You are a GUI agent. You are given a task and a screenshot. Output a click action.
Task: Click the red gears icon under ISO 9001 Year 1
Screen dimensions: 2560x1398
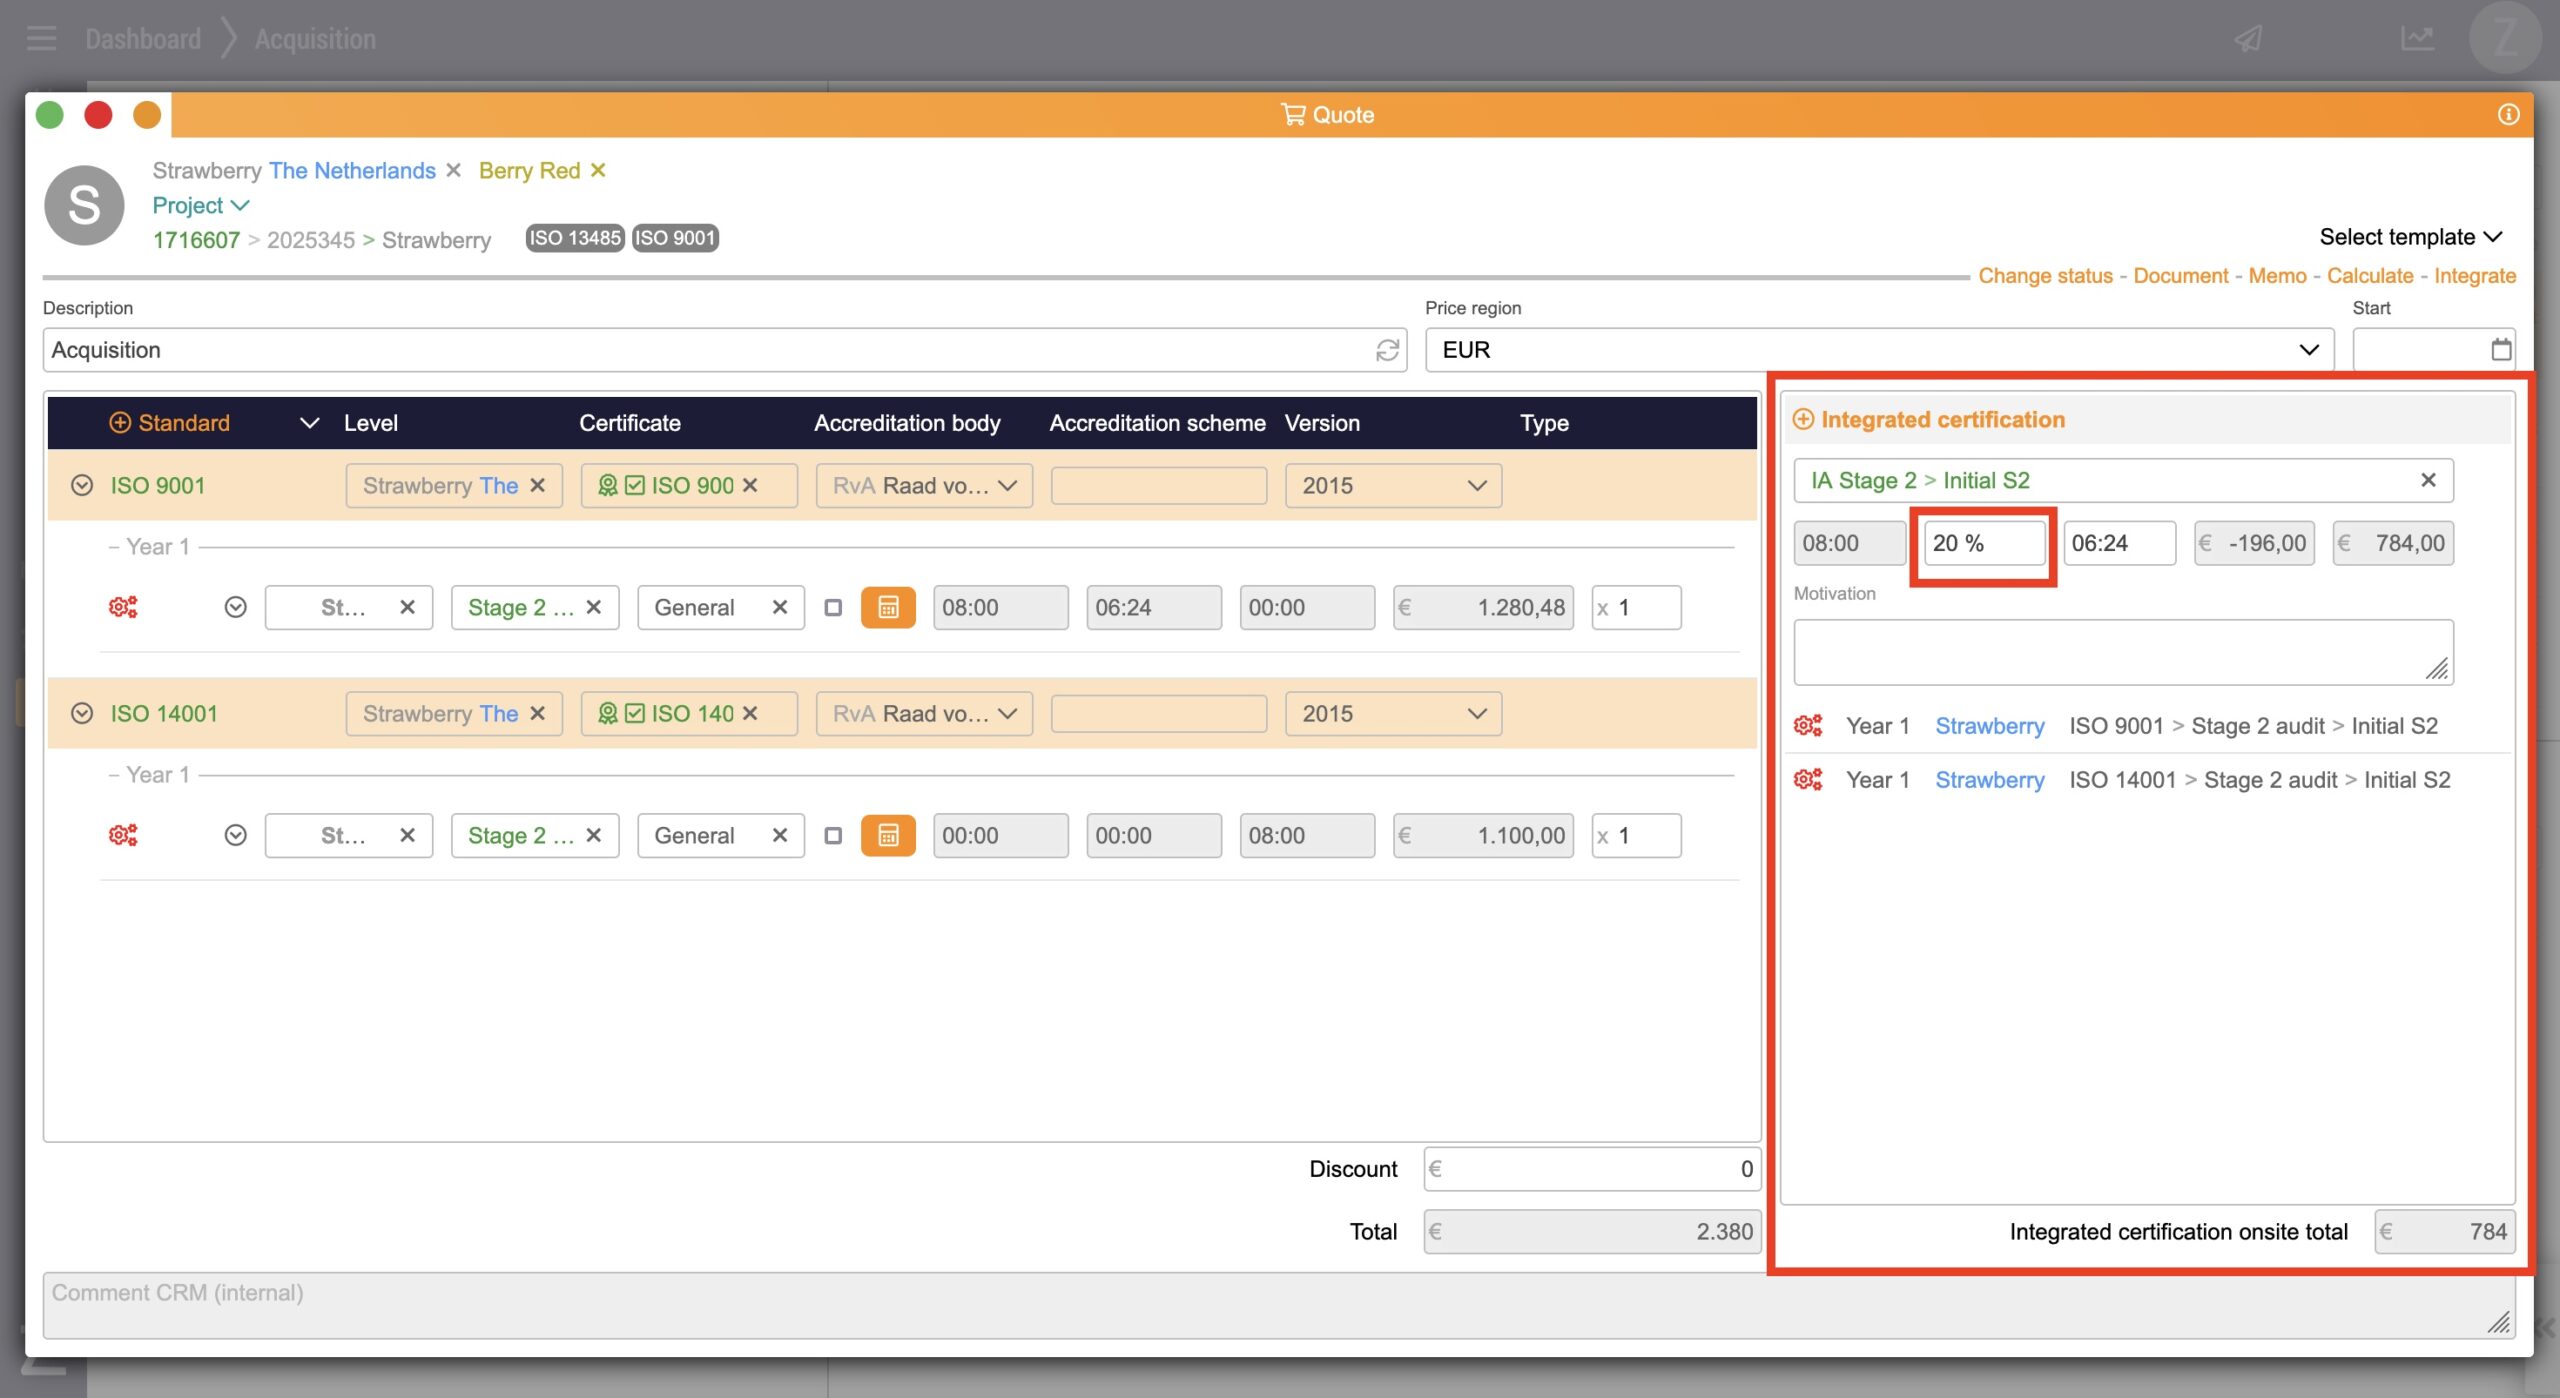(x=122, y=607)
